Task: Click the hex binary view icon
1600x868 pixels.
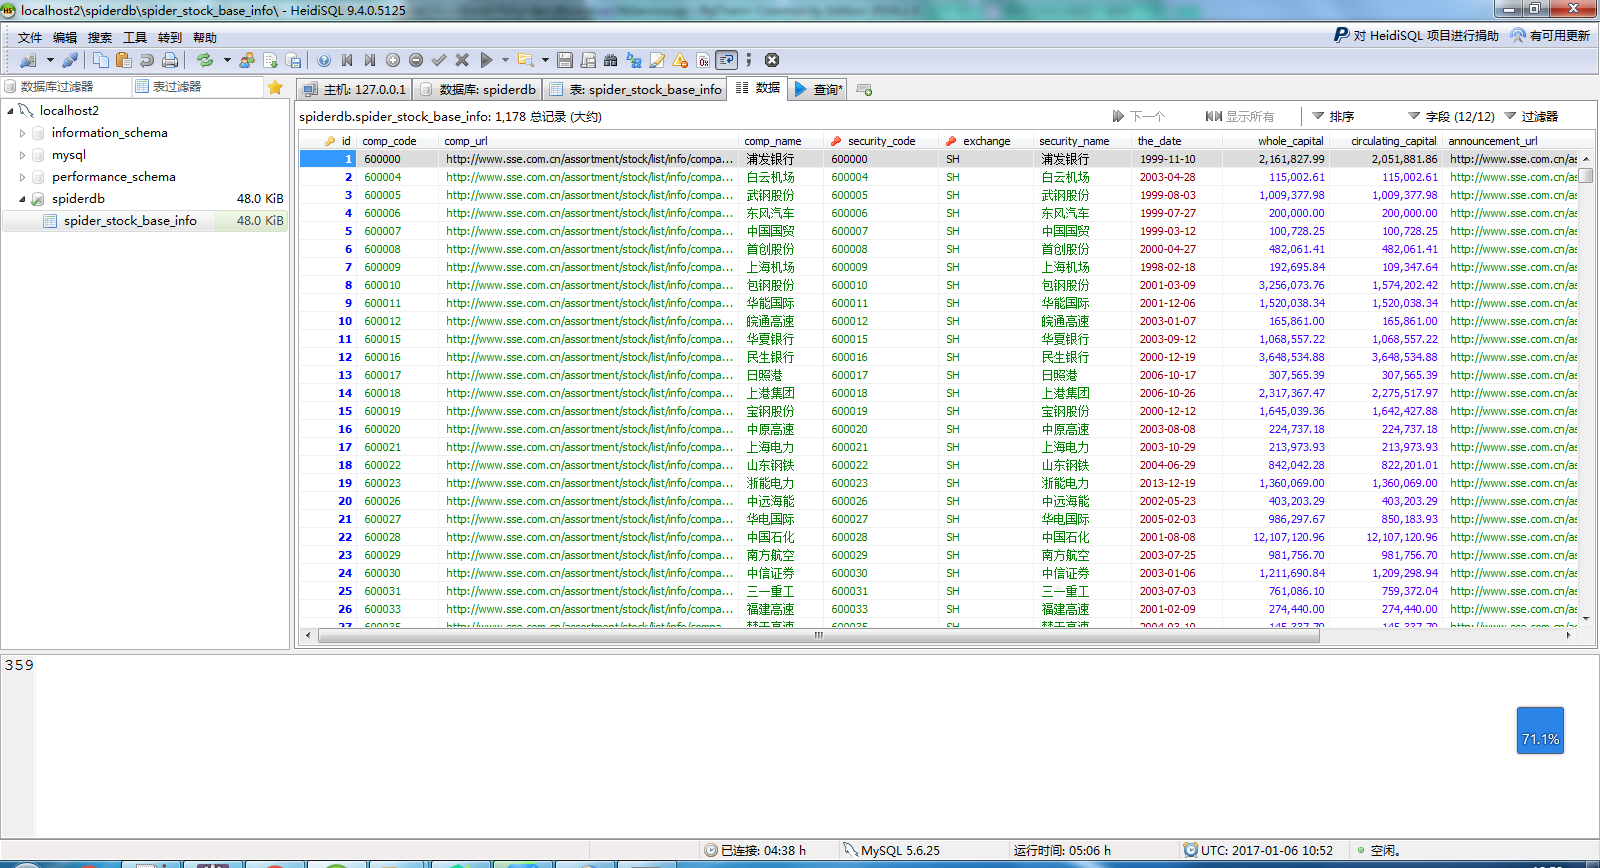Action: 703,60
